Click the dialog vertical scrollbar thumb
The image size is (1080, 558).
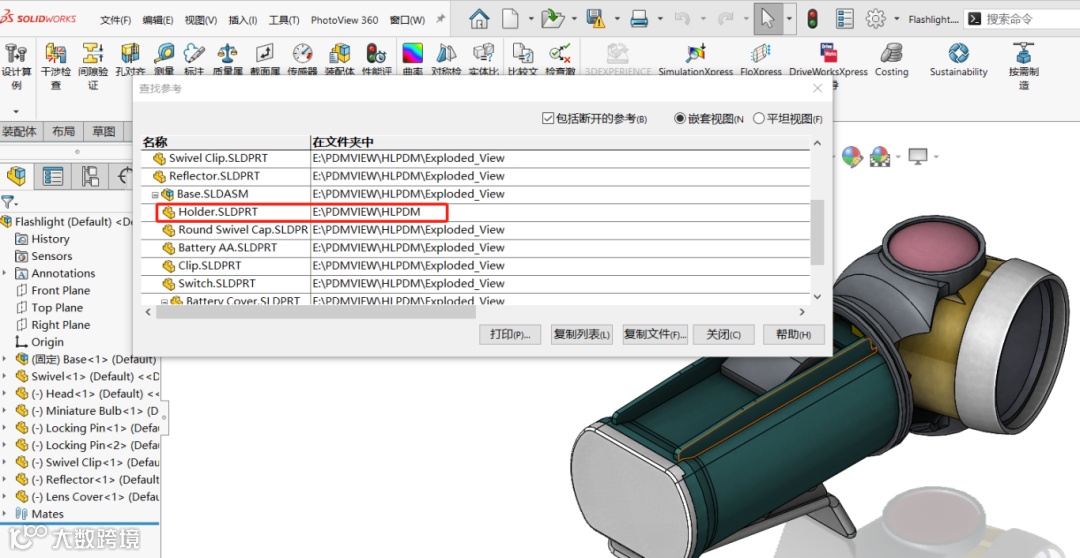tap(817, 232)
